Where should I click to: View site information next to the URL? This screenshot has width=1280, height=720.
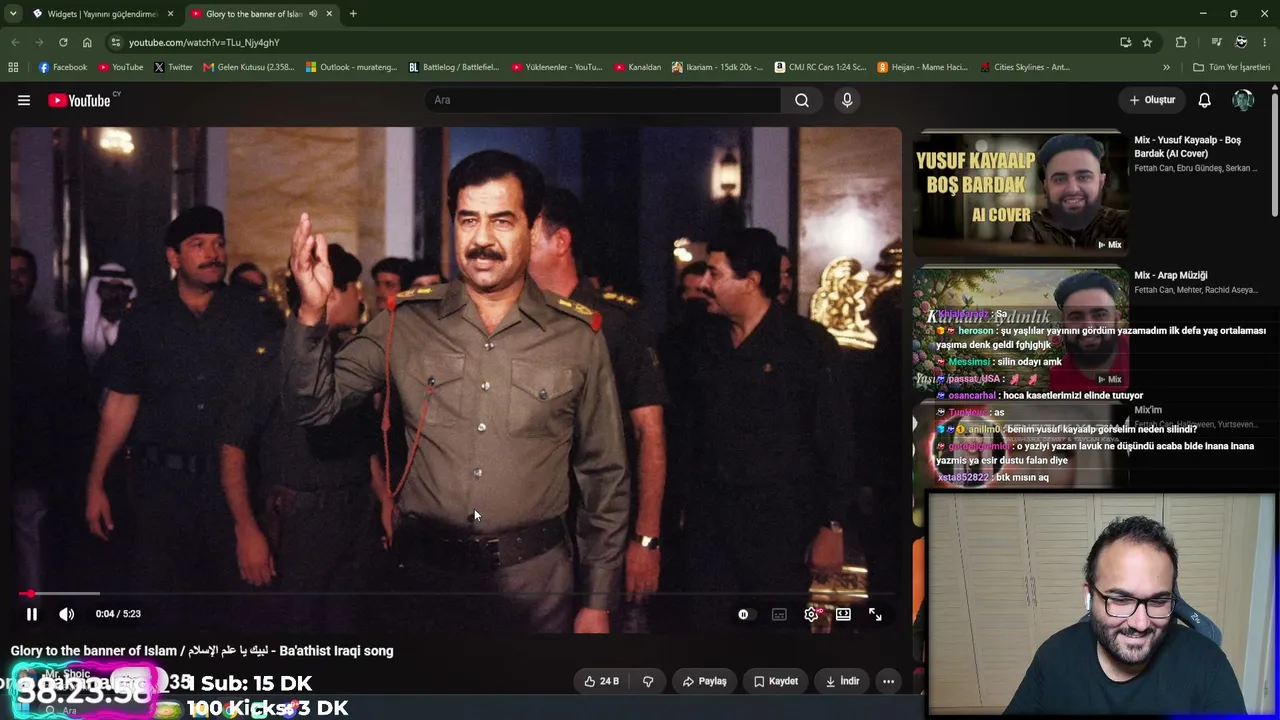(115, 42)
